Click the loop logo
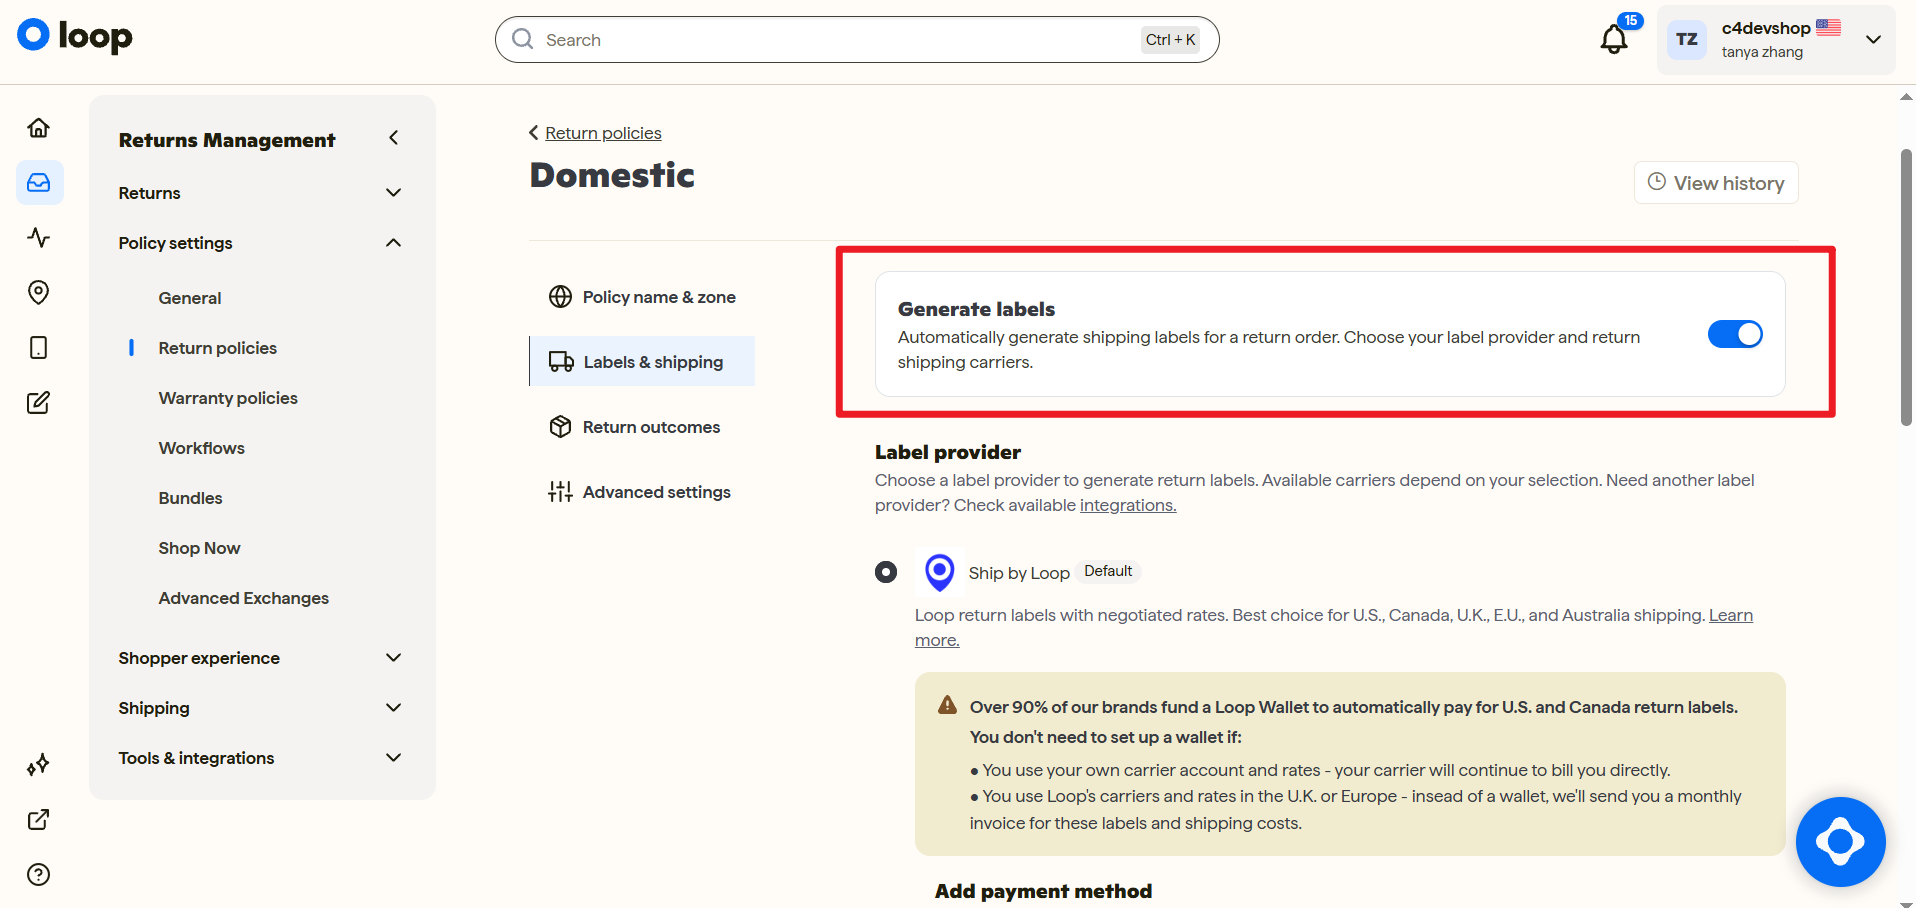The width and height of the screenshot is (1916, 908). [75, 36]
